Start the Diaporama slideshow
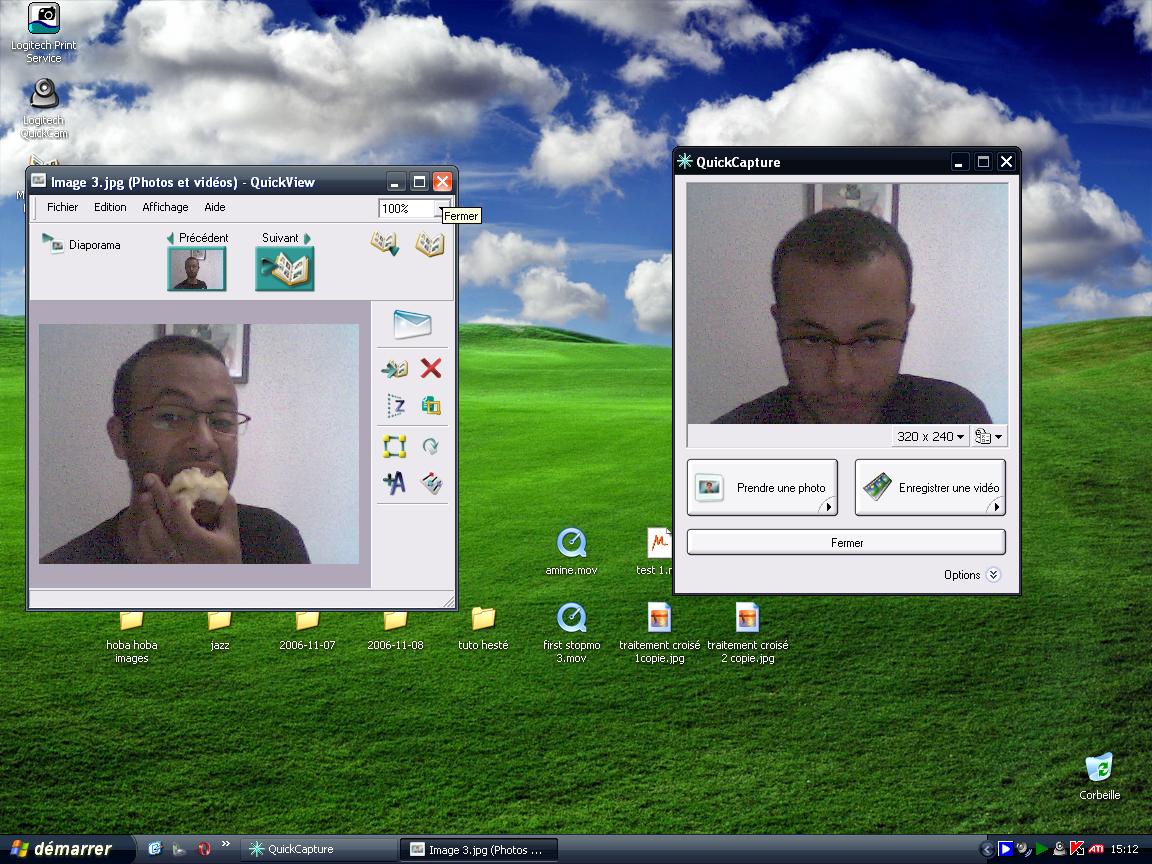Image resolution: width=1152 pixels, height=864 pixels. 81,244
